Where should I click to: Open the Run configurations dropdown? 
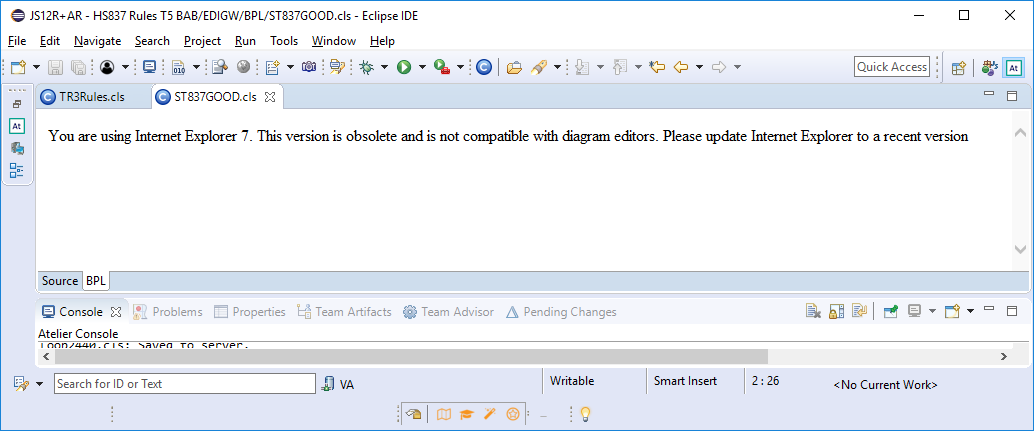point(422,67)
